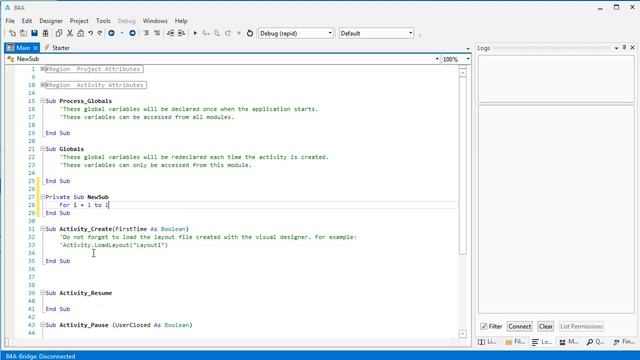Click the Undo arrow icon
Viewport: 640px width, 360px height.
click(x=91, y=33)
